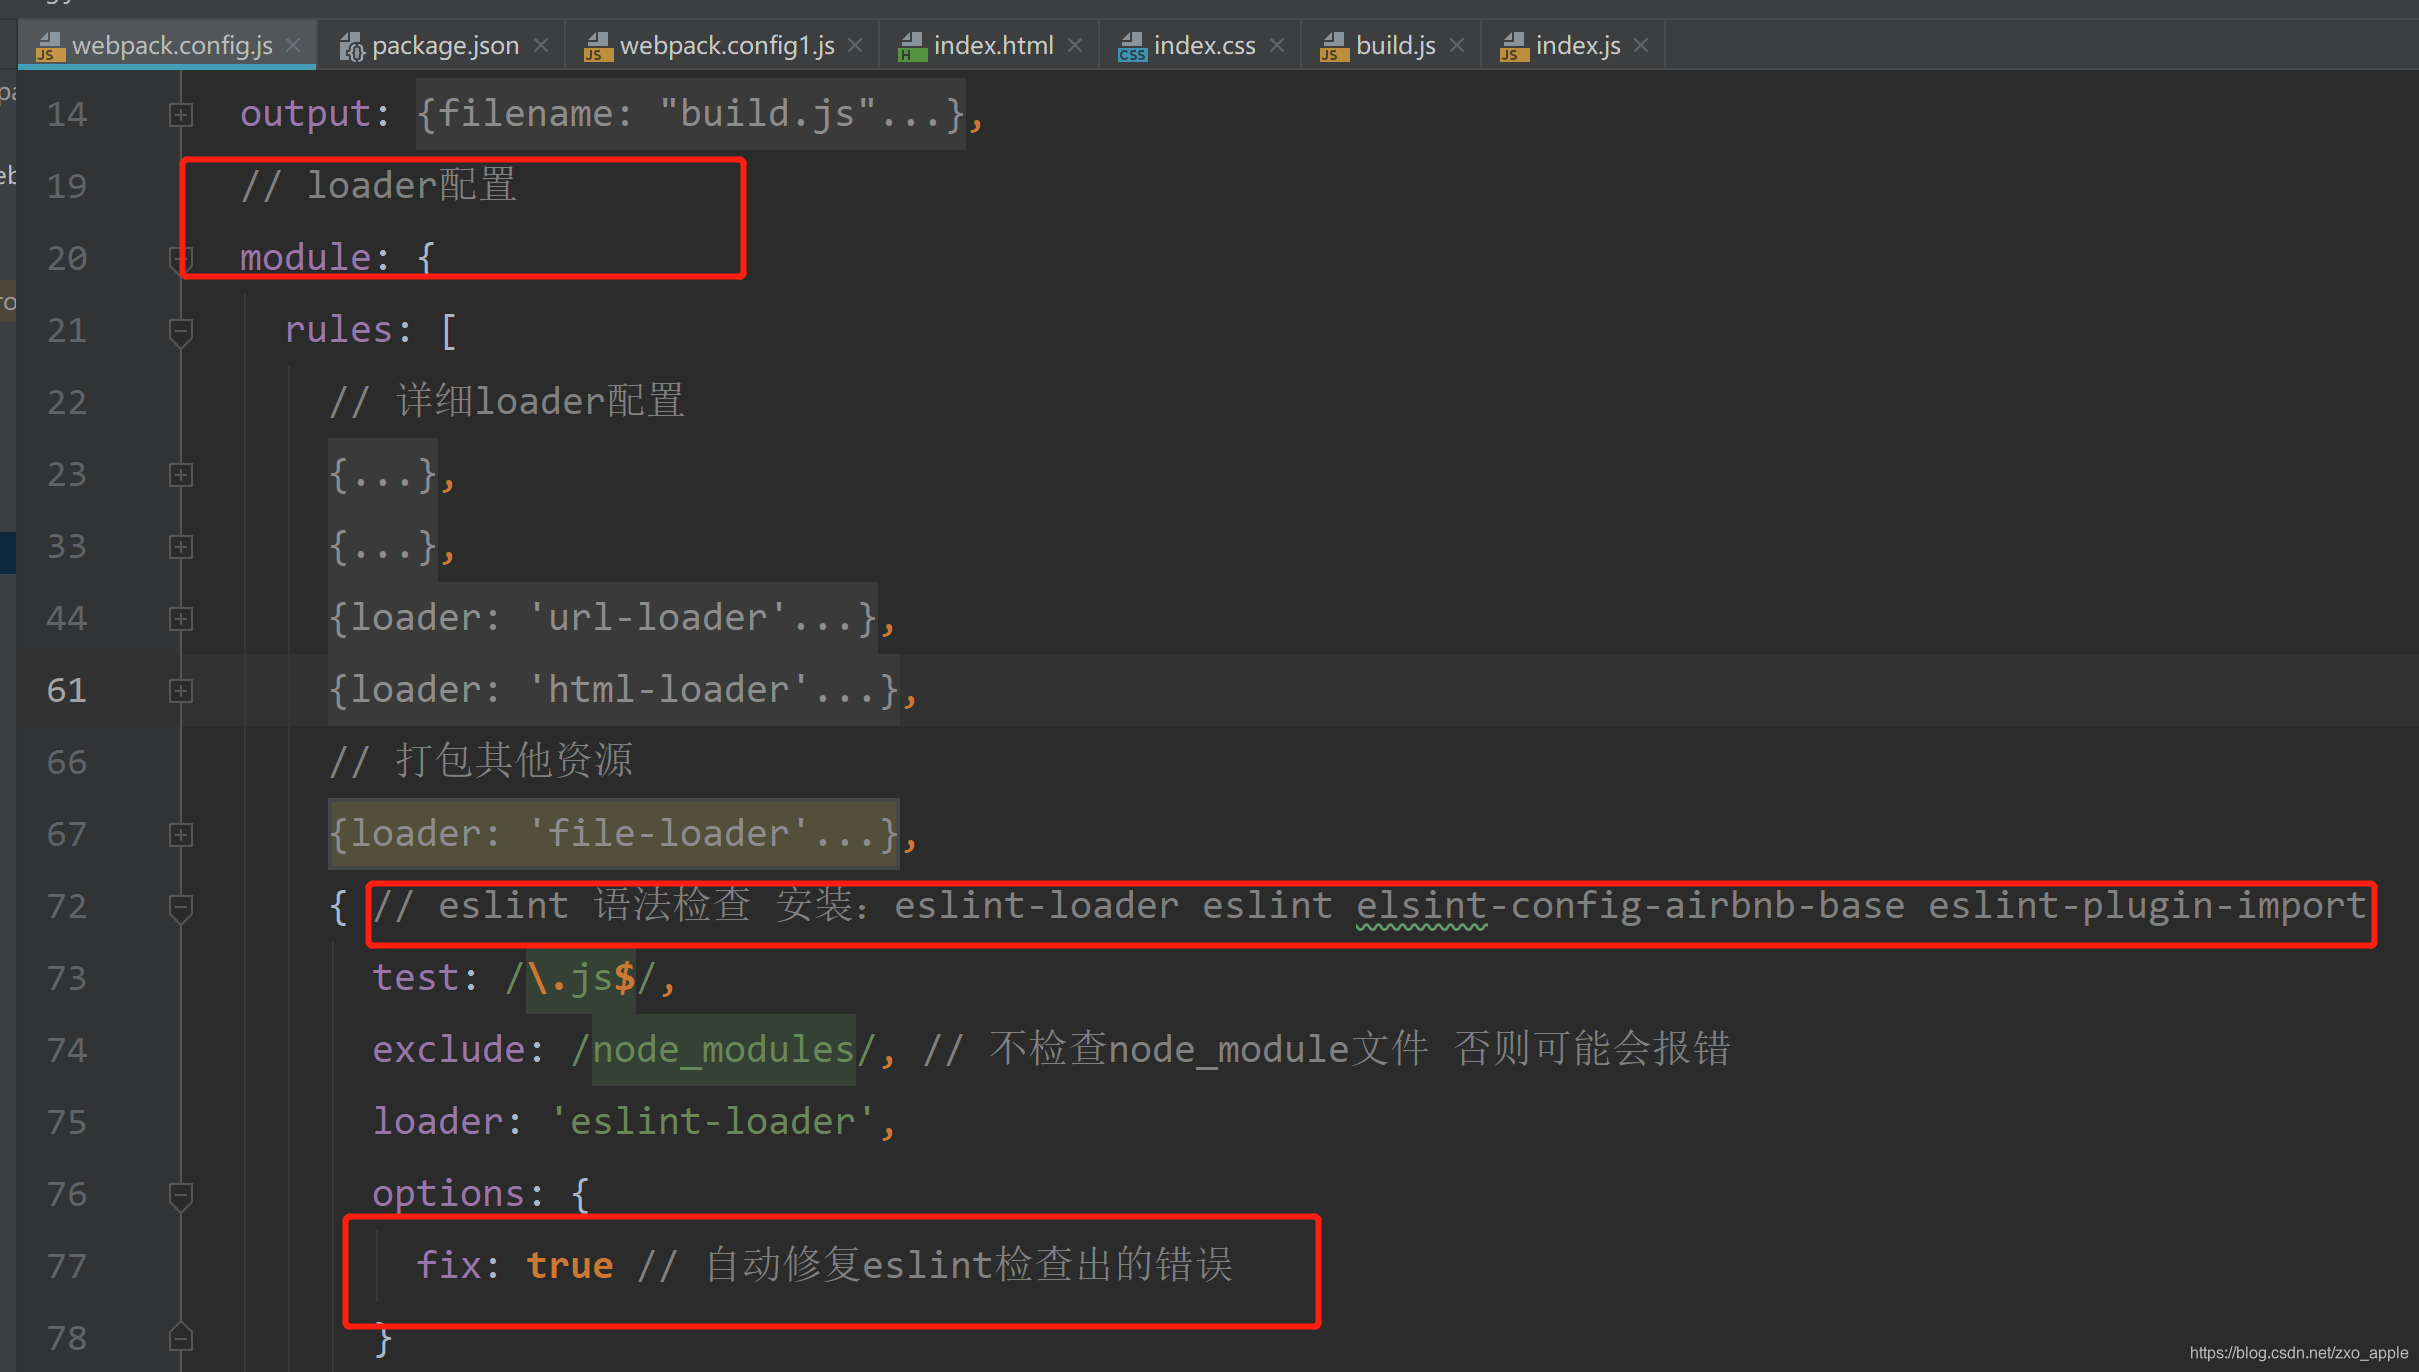2419x1372 pixels.
Task: Close the package.json tab
Action: (x=541, y=45)
